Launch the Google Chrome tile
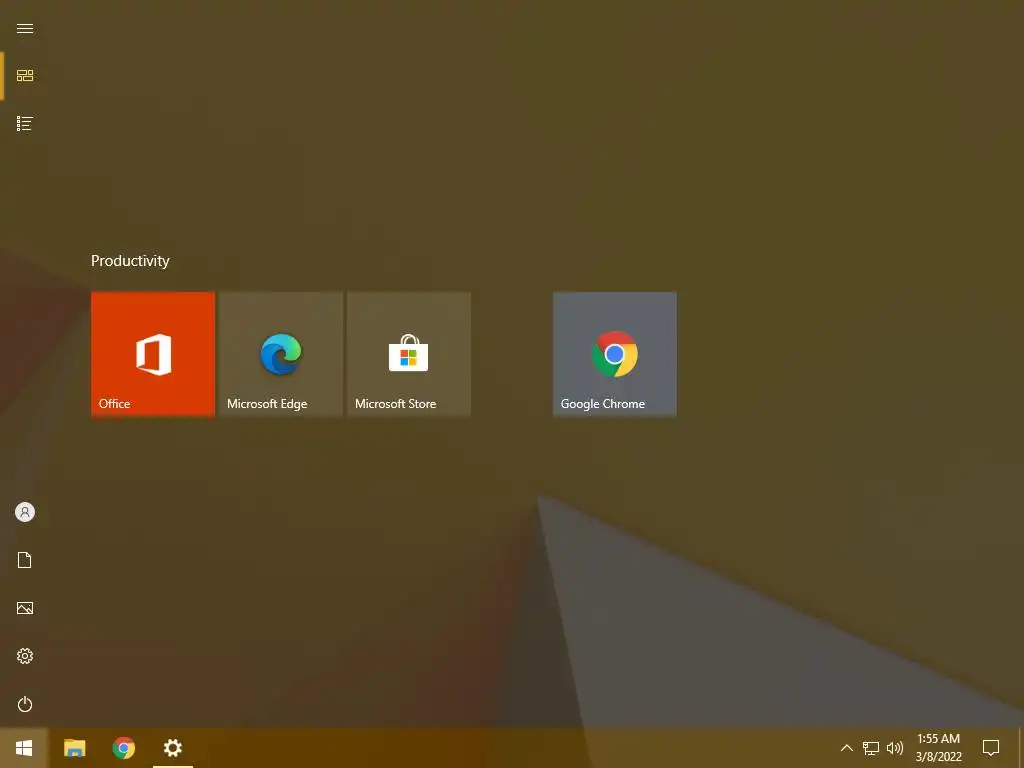This screenshot has height=768, width=1024. click(x=615, y=354)
